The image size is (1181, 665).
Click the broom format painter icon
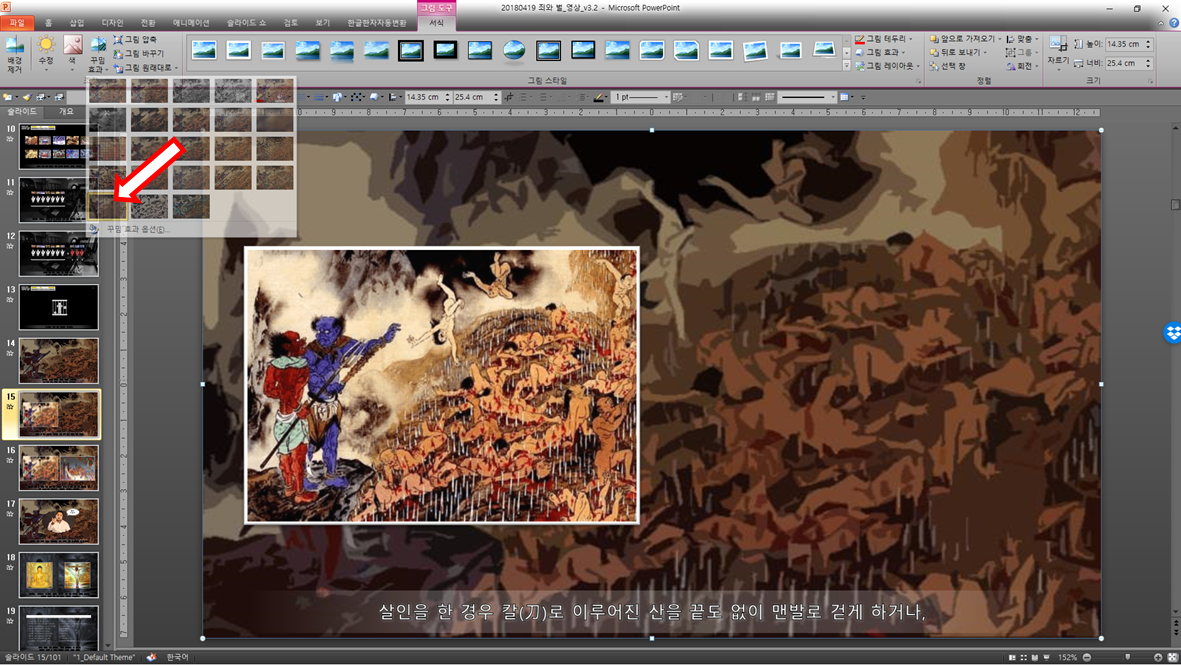[26, 97]
